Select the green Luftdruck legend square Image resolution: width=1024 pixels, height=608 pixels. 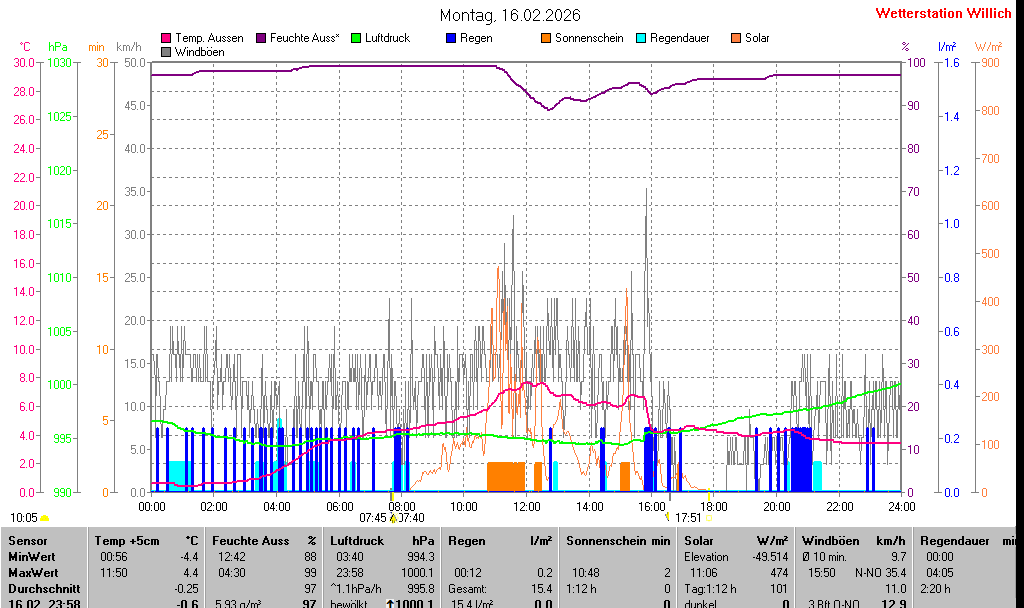tap(356, 38)
